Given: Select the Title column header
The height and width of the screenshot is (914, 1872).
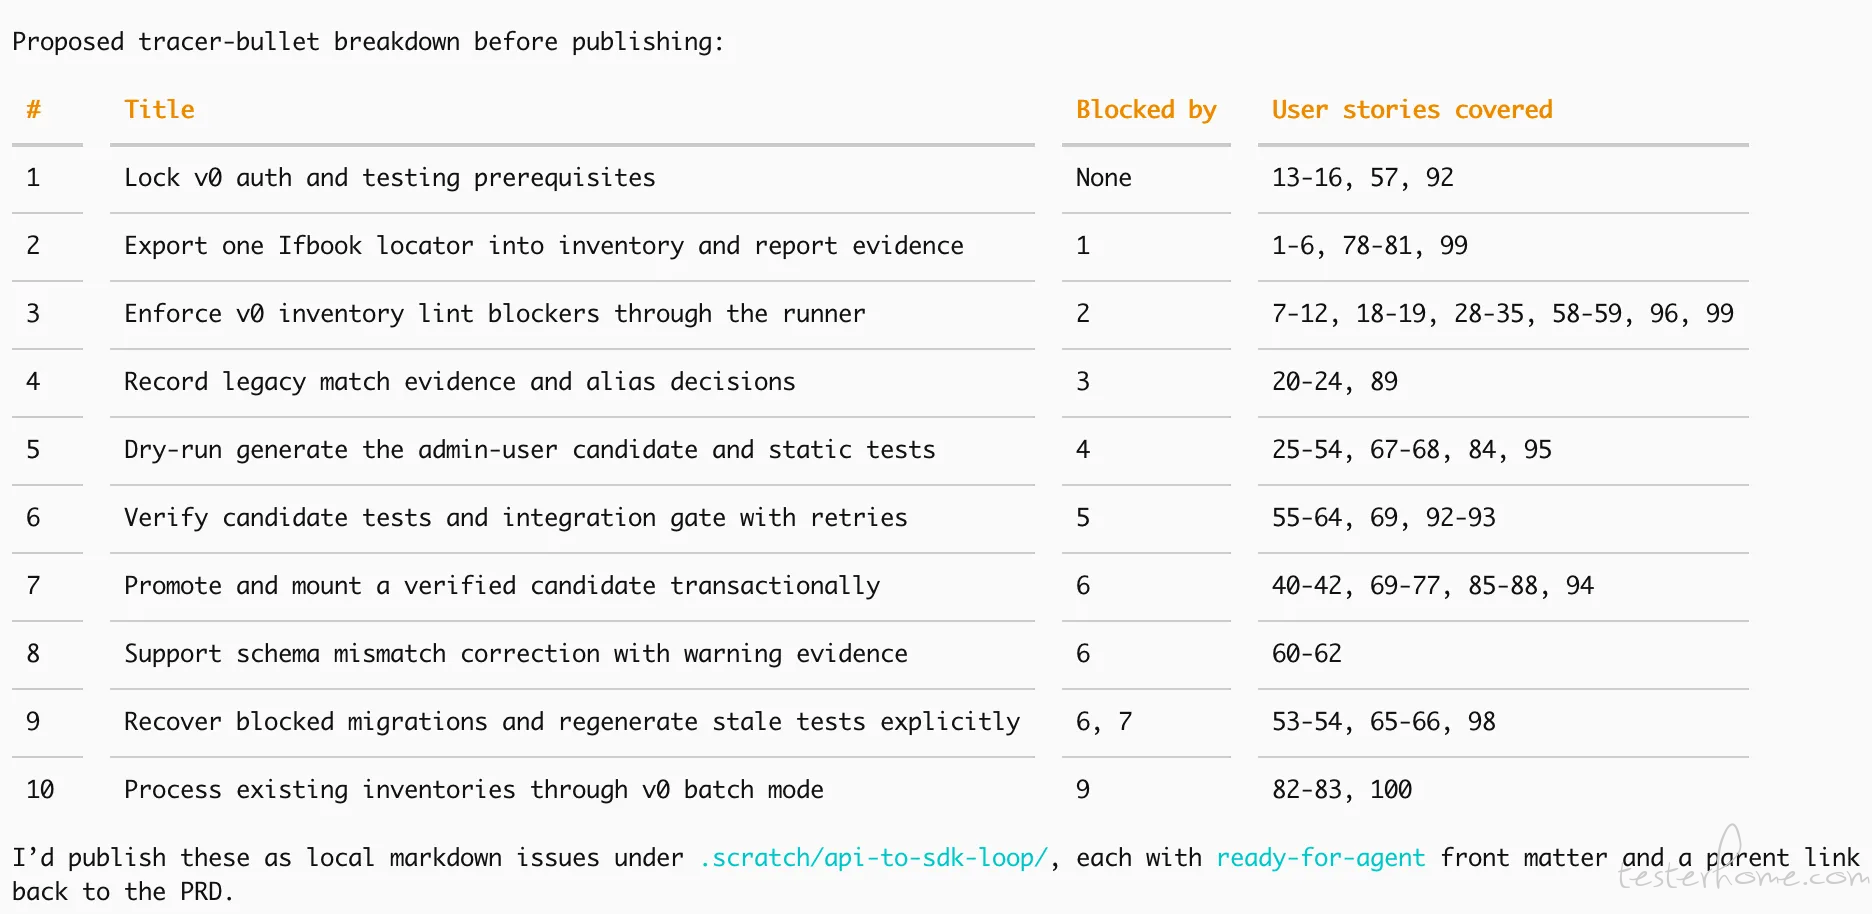Looking at the screenshot, I should pyautogui.click(x=159, y=110).
